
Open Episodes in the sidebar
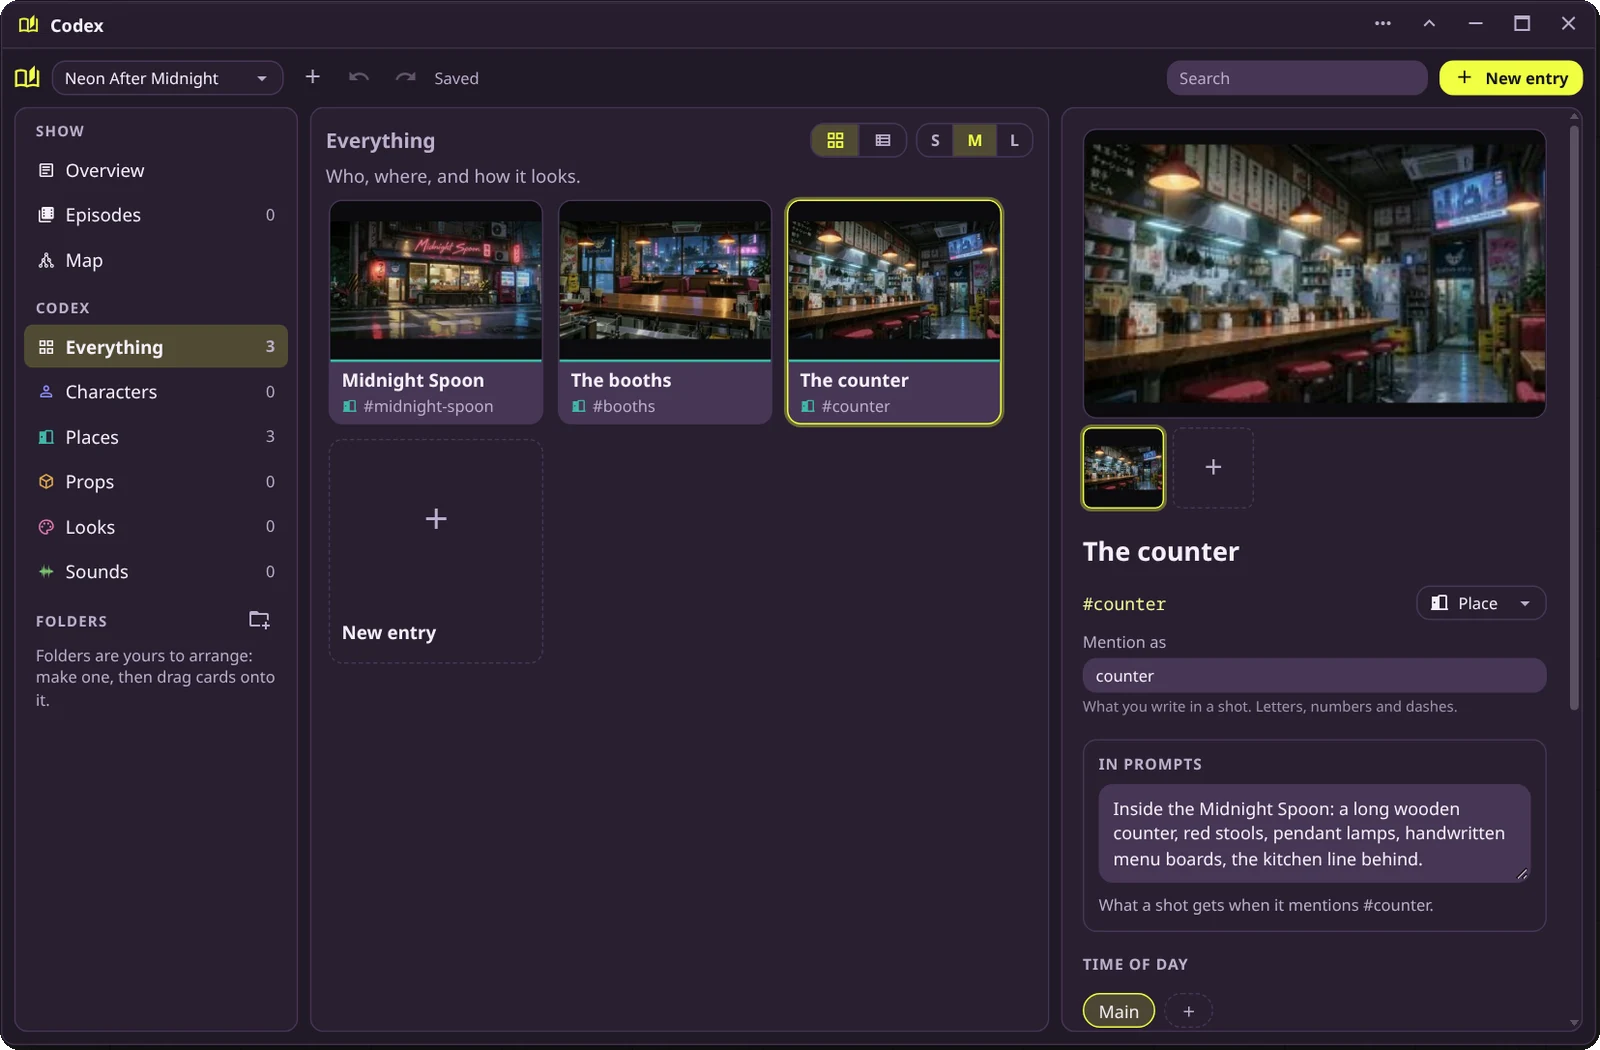[156, 215]
